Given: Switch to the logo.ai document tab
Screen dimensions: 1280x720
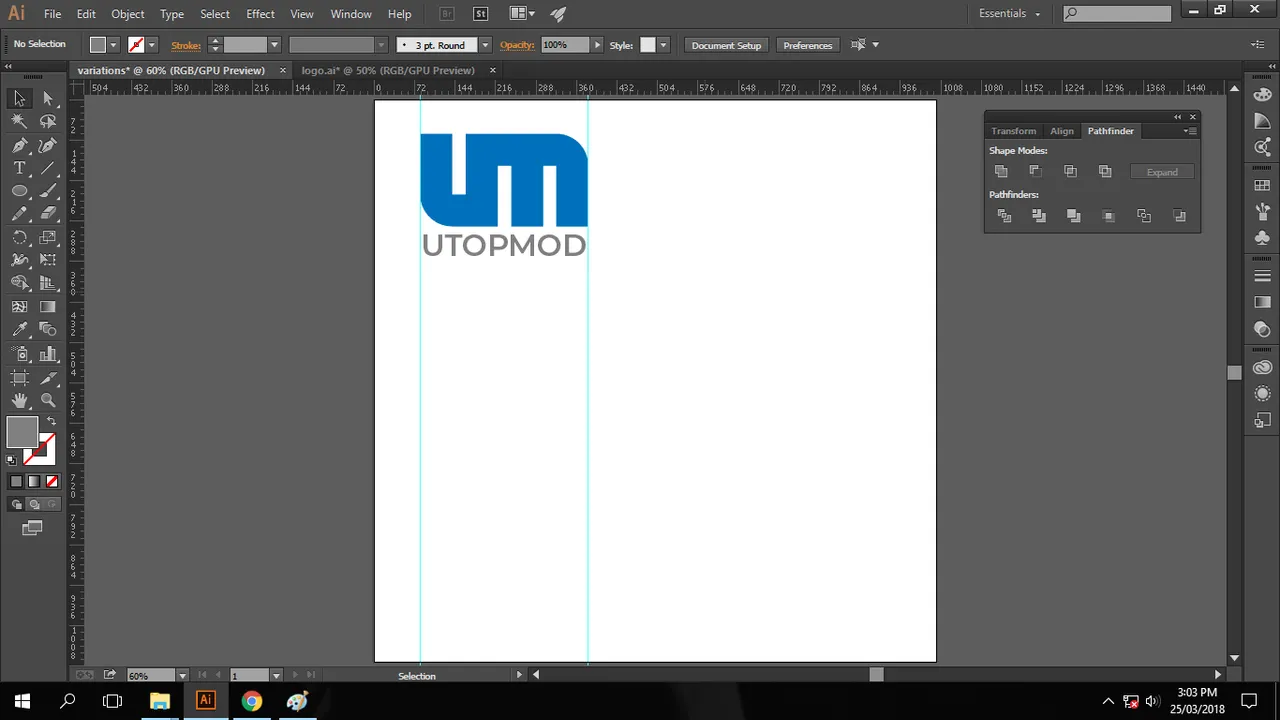Looking at the screenshot, I should point(388,70).
